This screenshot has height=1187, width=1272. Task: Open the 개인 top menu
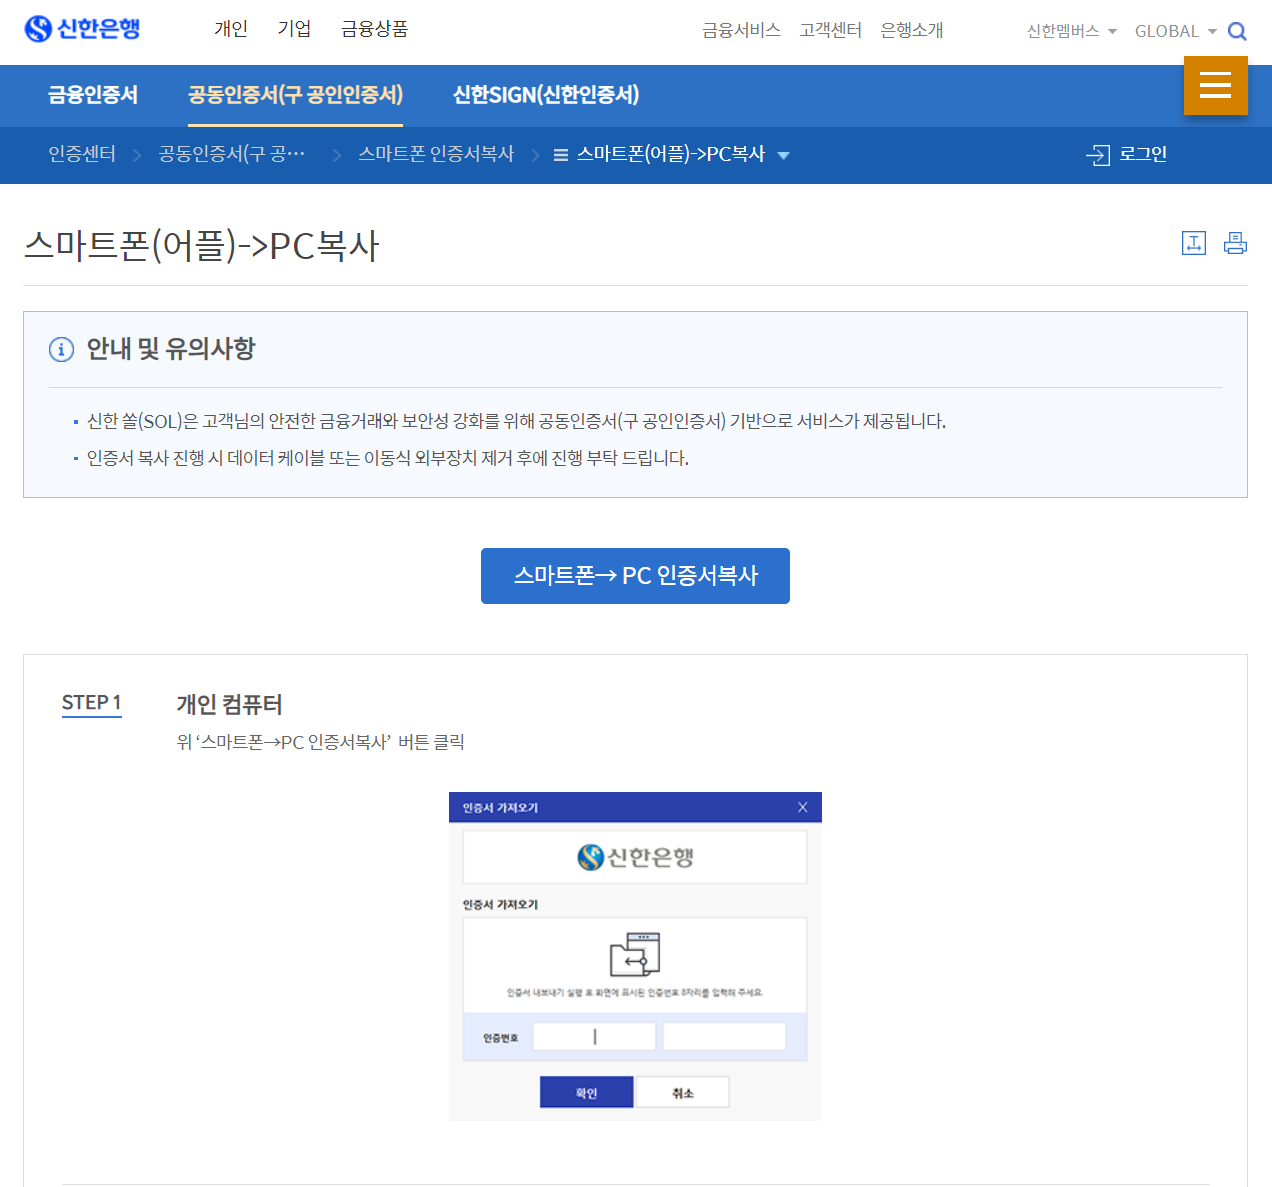pos(231,29)
